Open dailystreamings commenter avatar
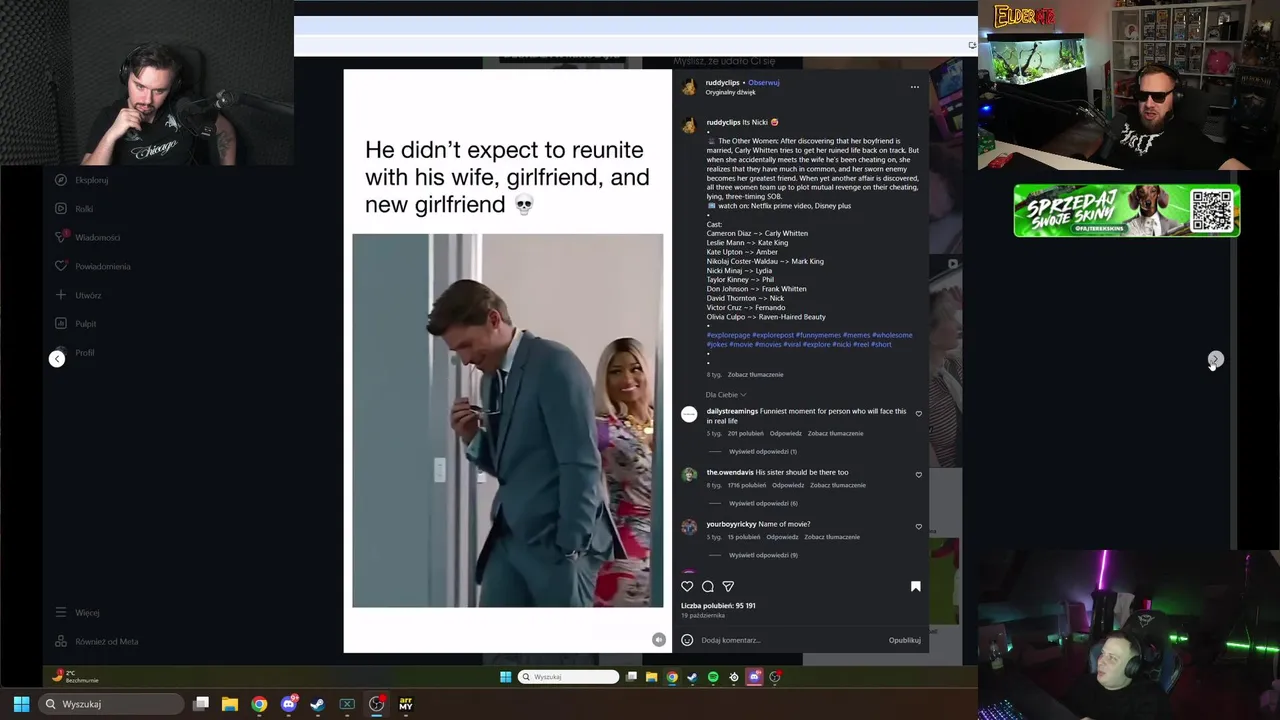Image resolution: width=1280 pixels, height=720 pixels. pyautogui.click(x=689, y=414)
